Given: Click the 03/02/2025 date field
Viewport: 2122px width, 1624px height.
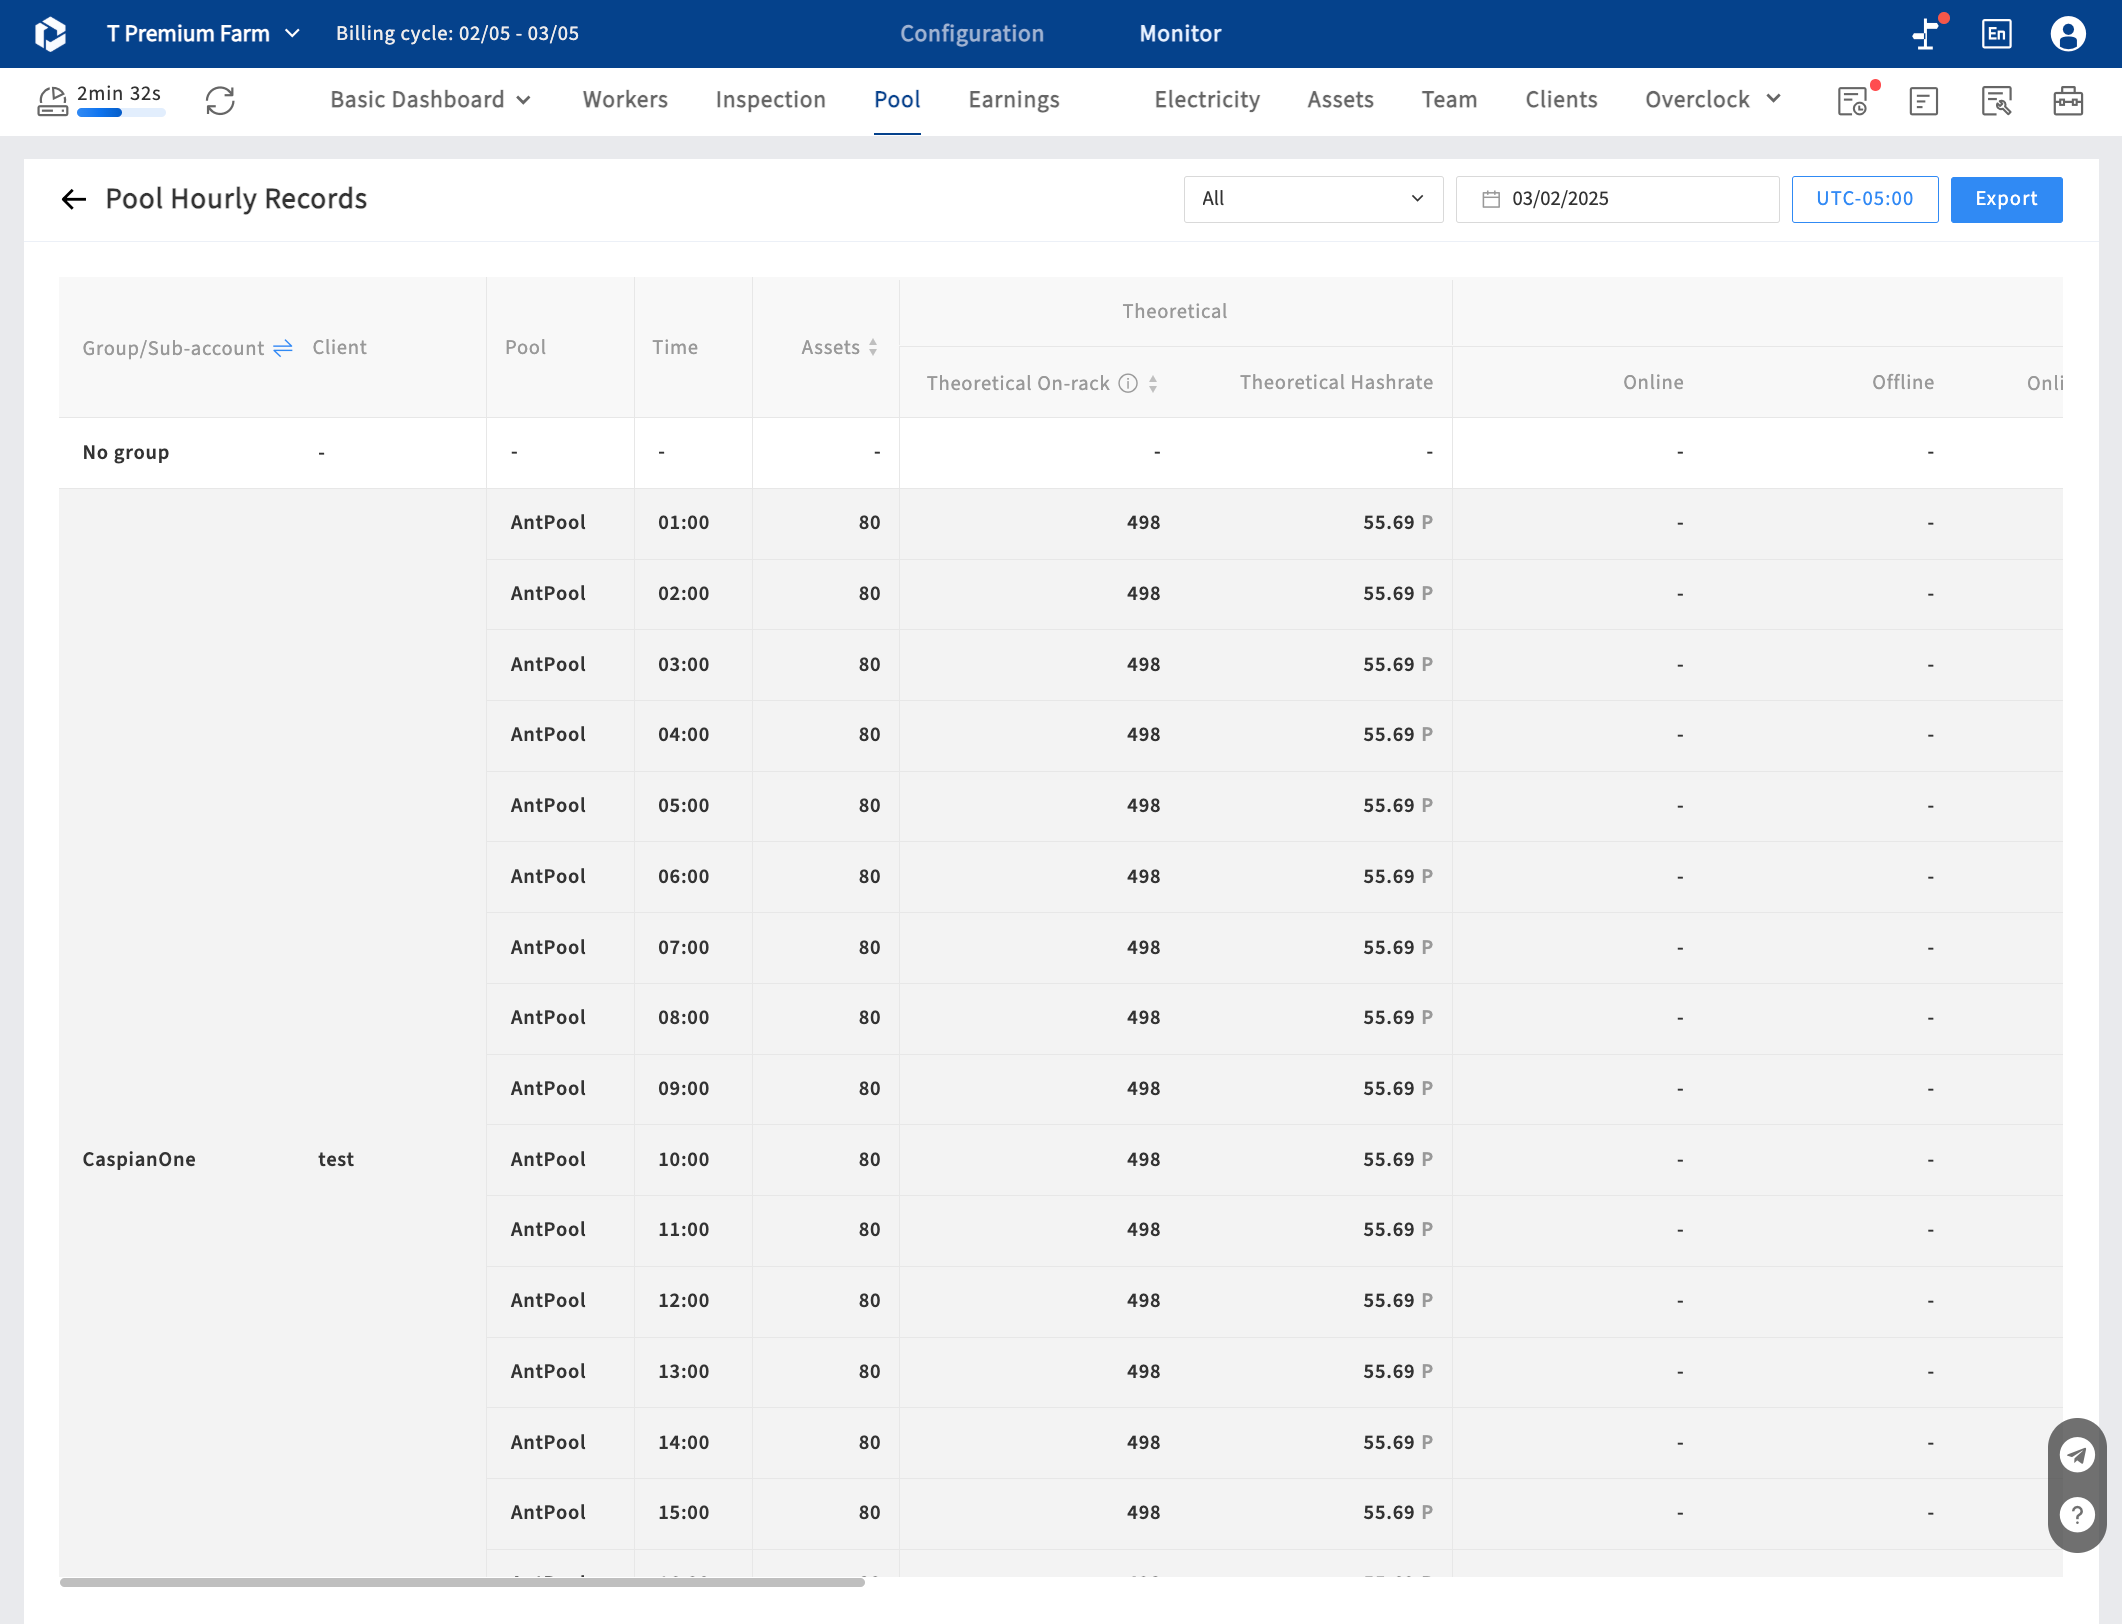Looking at the screenshot, I should (1617, 199).
